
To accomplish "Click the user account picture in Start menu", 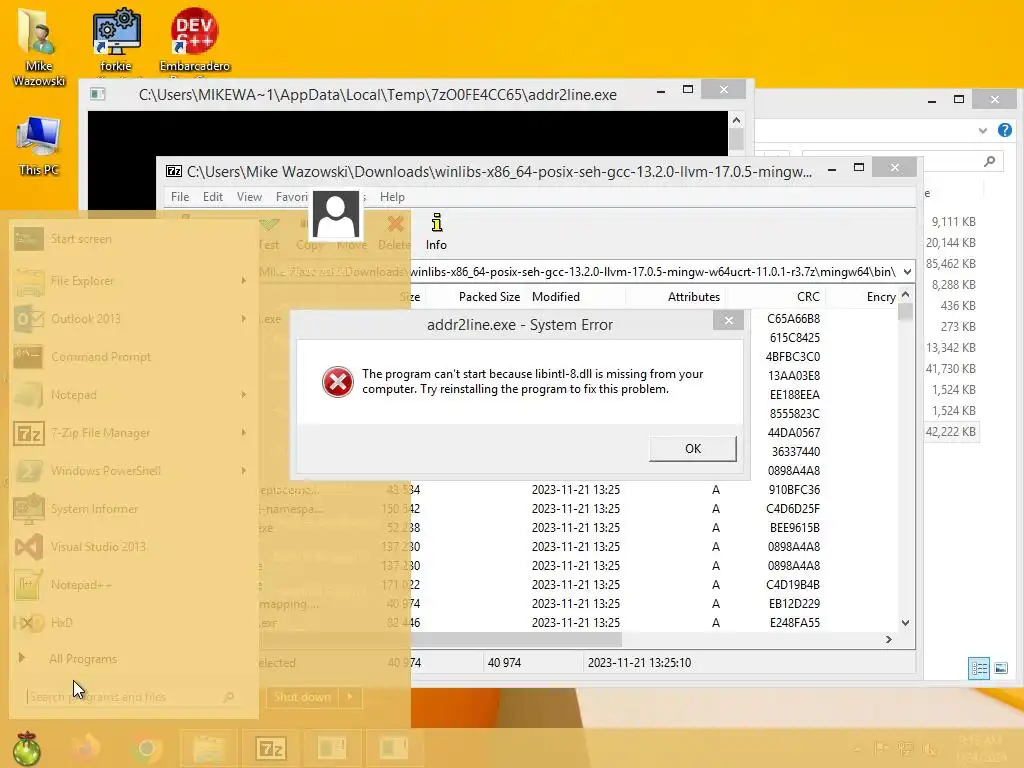I will click(336, 215).
